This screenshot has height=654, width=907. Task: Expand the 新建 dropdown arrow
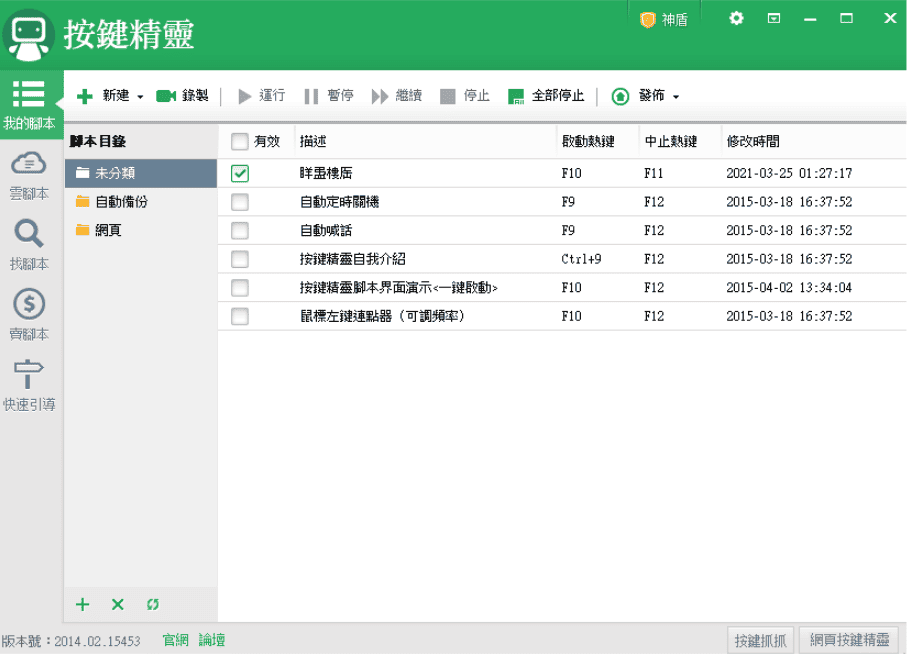[140, 97]
